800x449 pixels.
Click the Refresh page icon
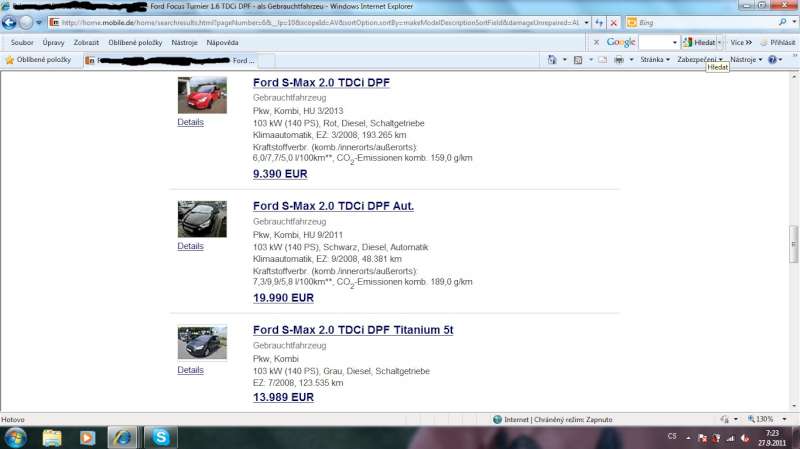[598, 22]
